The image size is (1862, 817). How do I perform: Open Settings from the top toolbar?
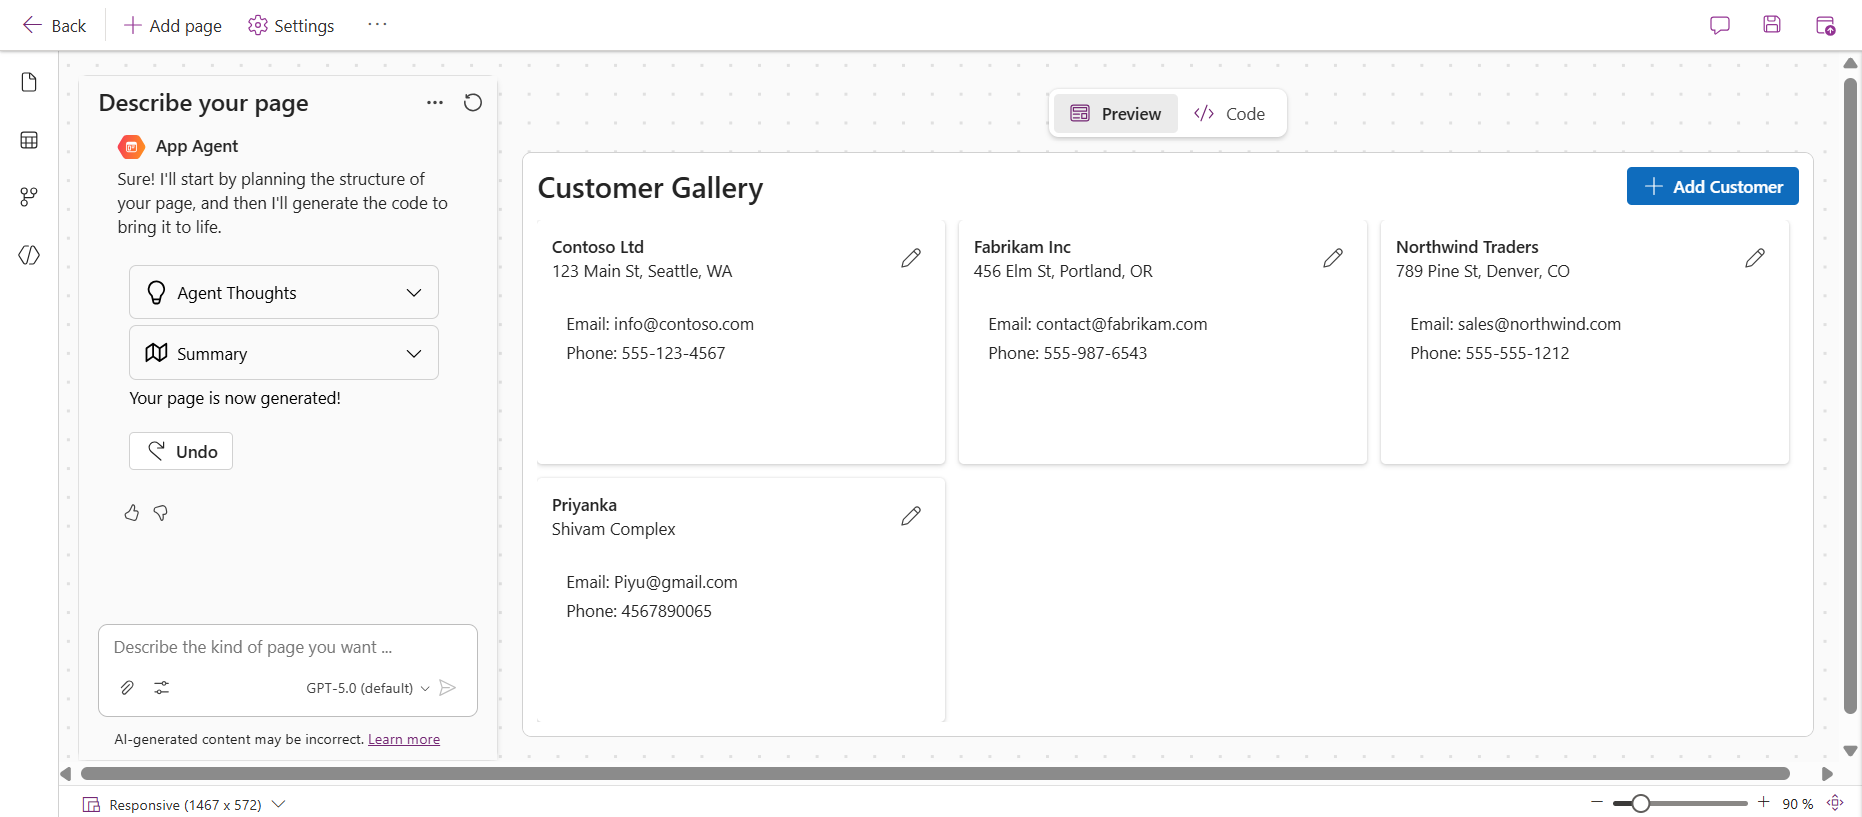click(291, 25)
